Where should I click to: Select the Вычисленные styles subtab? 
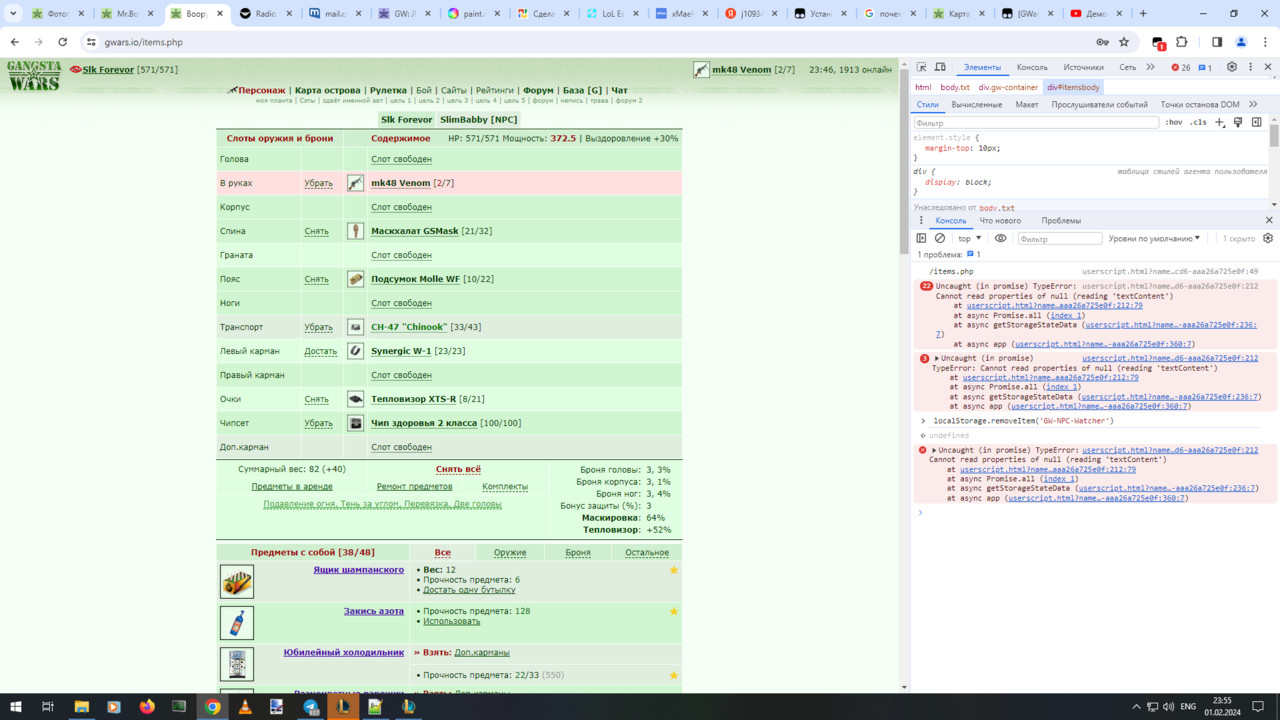coord(976,104)
